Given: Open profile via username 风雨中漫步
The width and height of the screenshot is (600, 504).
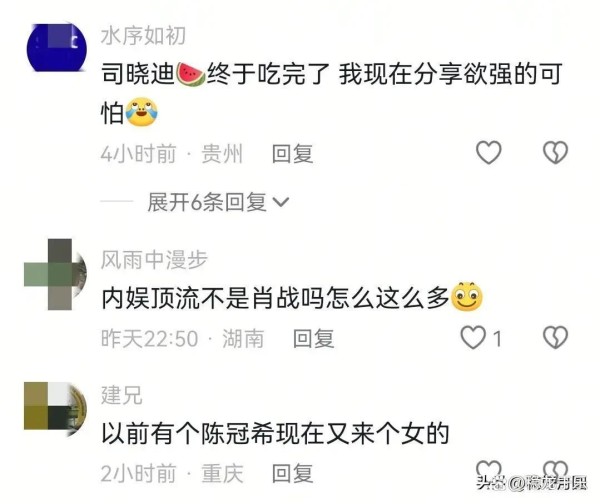Looking at the screenshot, I should 154,260.
